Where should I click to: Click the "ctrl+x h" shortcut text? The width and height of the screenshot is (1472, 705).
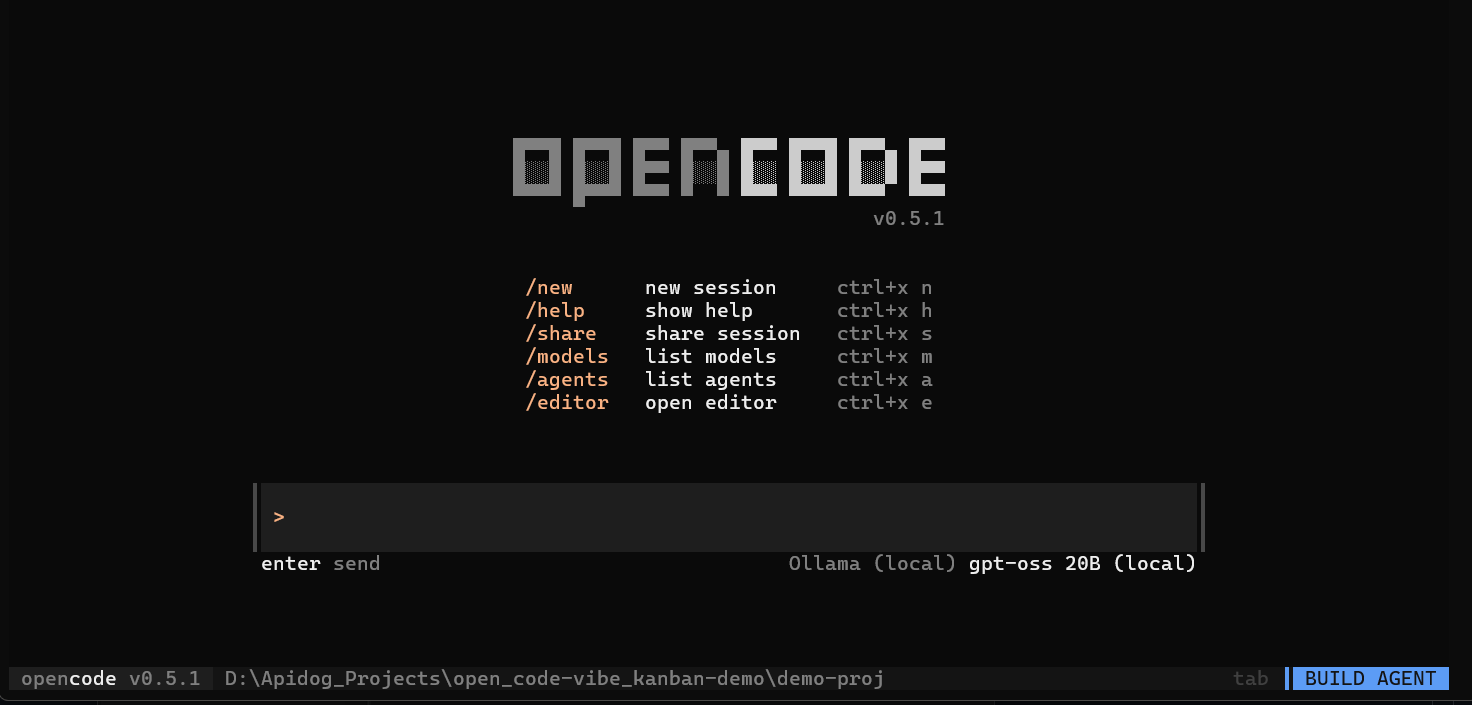tap(884, 311)
